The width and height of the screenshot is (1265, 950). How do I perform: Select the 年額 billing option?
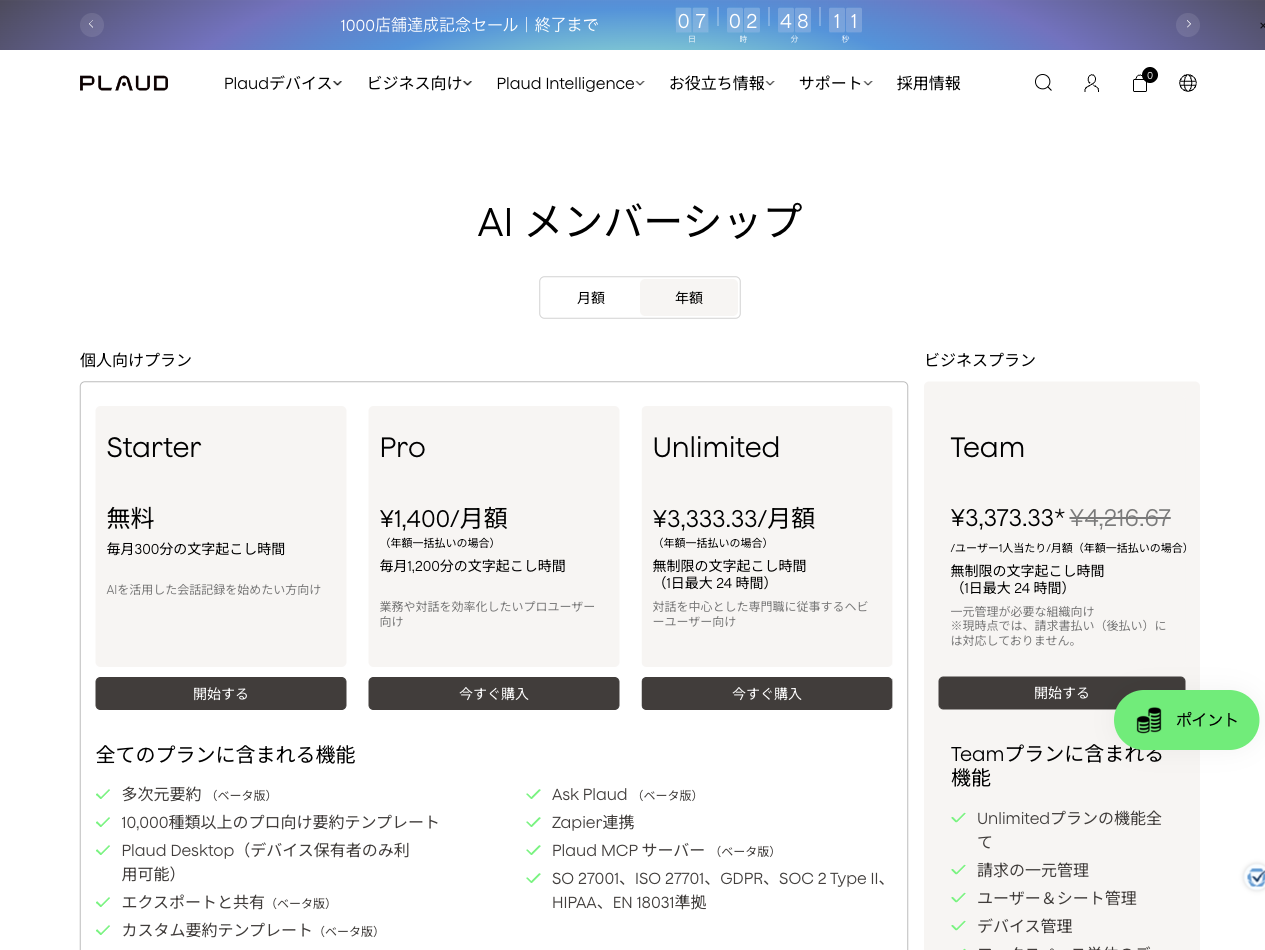(689, 298)
